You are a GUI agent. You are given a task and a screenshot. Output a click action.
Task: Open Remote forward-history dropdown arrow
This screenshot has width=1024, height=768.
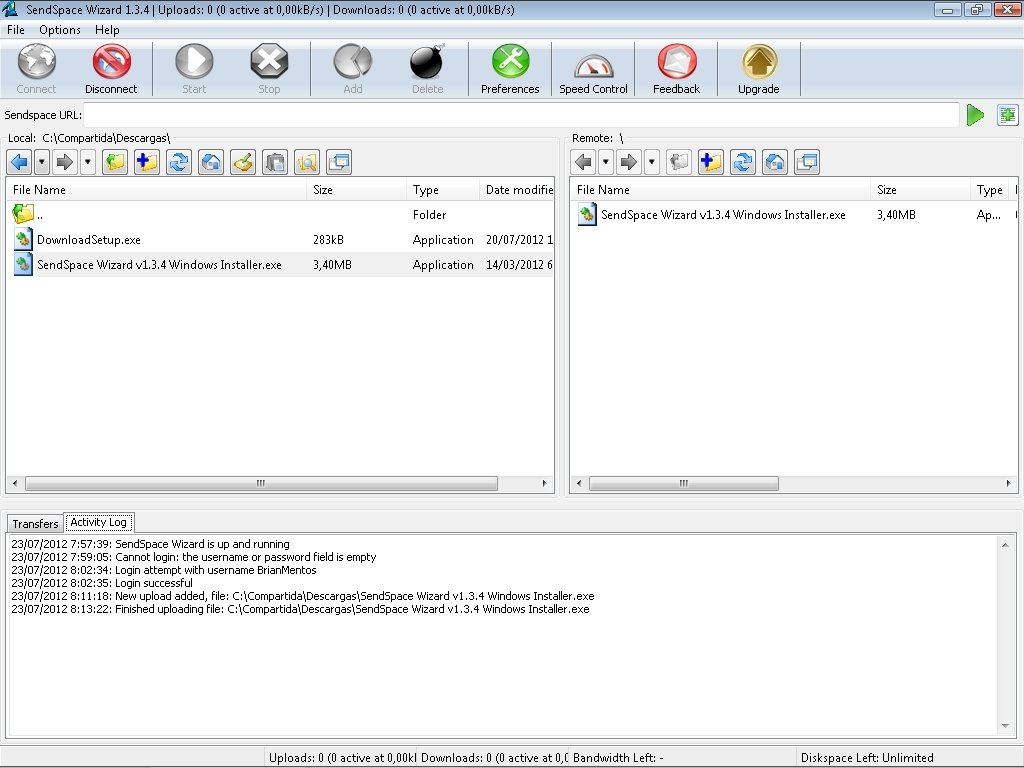click(x=652, y=162)
